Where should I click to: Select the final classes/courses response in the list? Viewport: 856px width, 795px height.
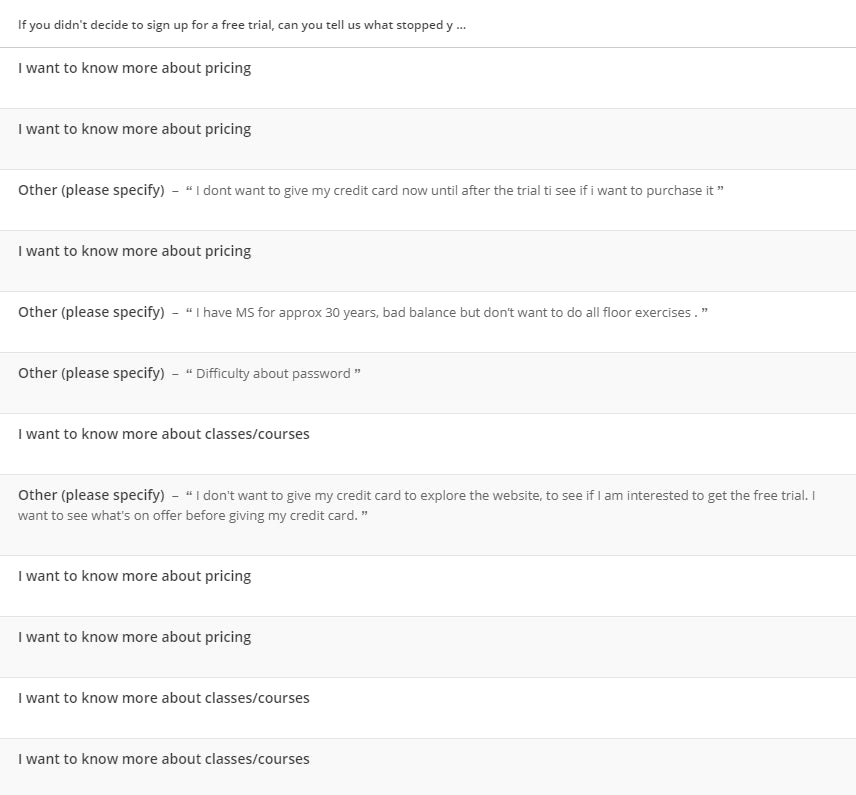[x=163, y=759]
